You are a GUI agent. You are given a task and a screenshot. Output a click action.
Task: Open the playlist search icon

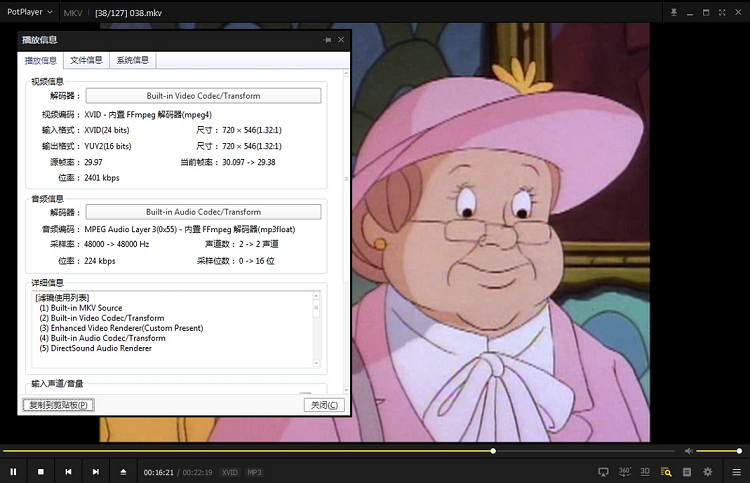666,471
